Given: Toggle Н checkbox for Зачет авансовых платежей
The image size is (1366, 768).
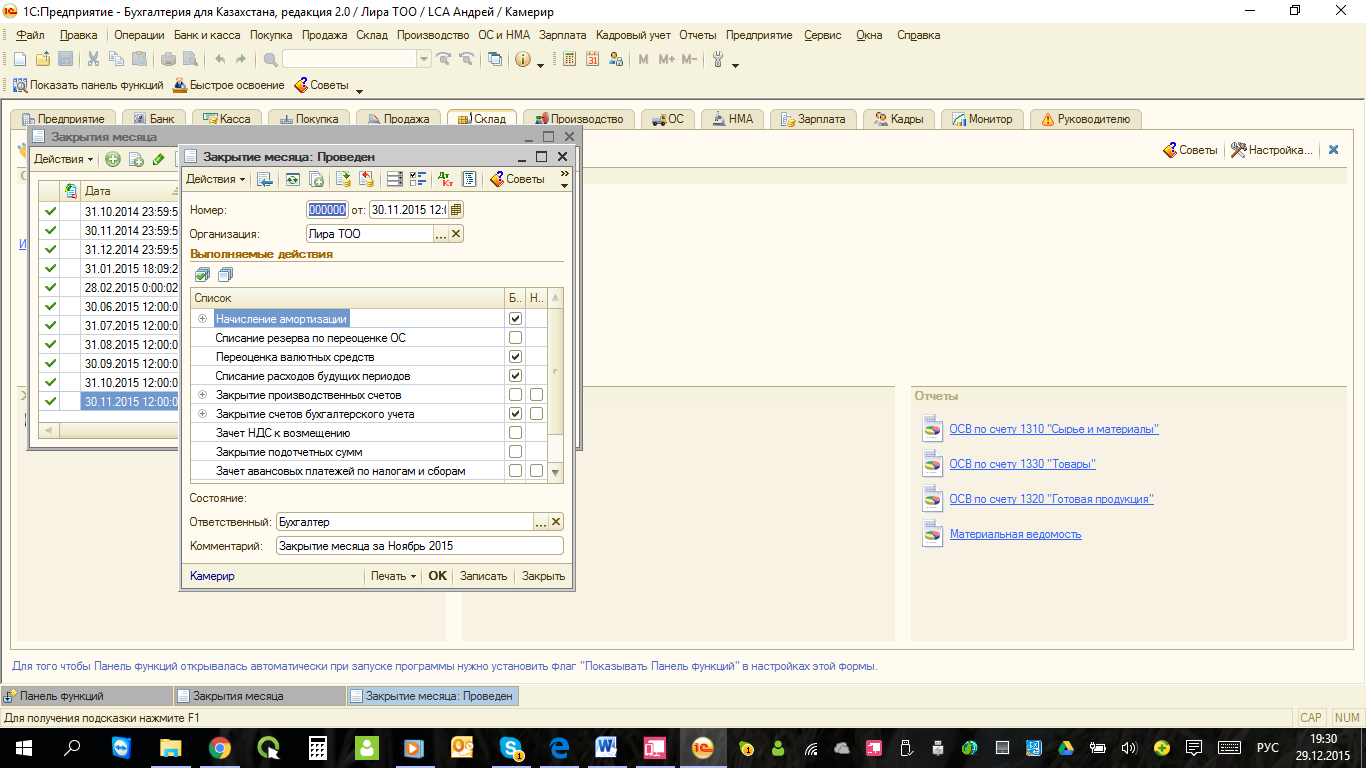Looking at the screenshot, I should click(536, 471).
